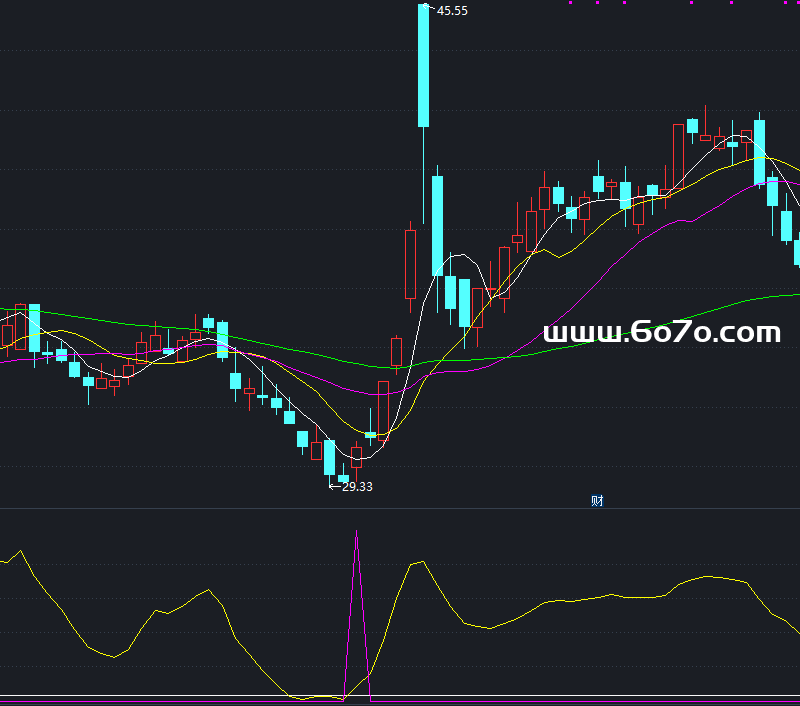Image resolution: width=800 pixels, height=706 pixels.
Task: Click the 财 financial event marker
Action: (x=597, y=501)
